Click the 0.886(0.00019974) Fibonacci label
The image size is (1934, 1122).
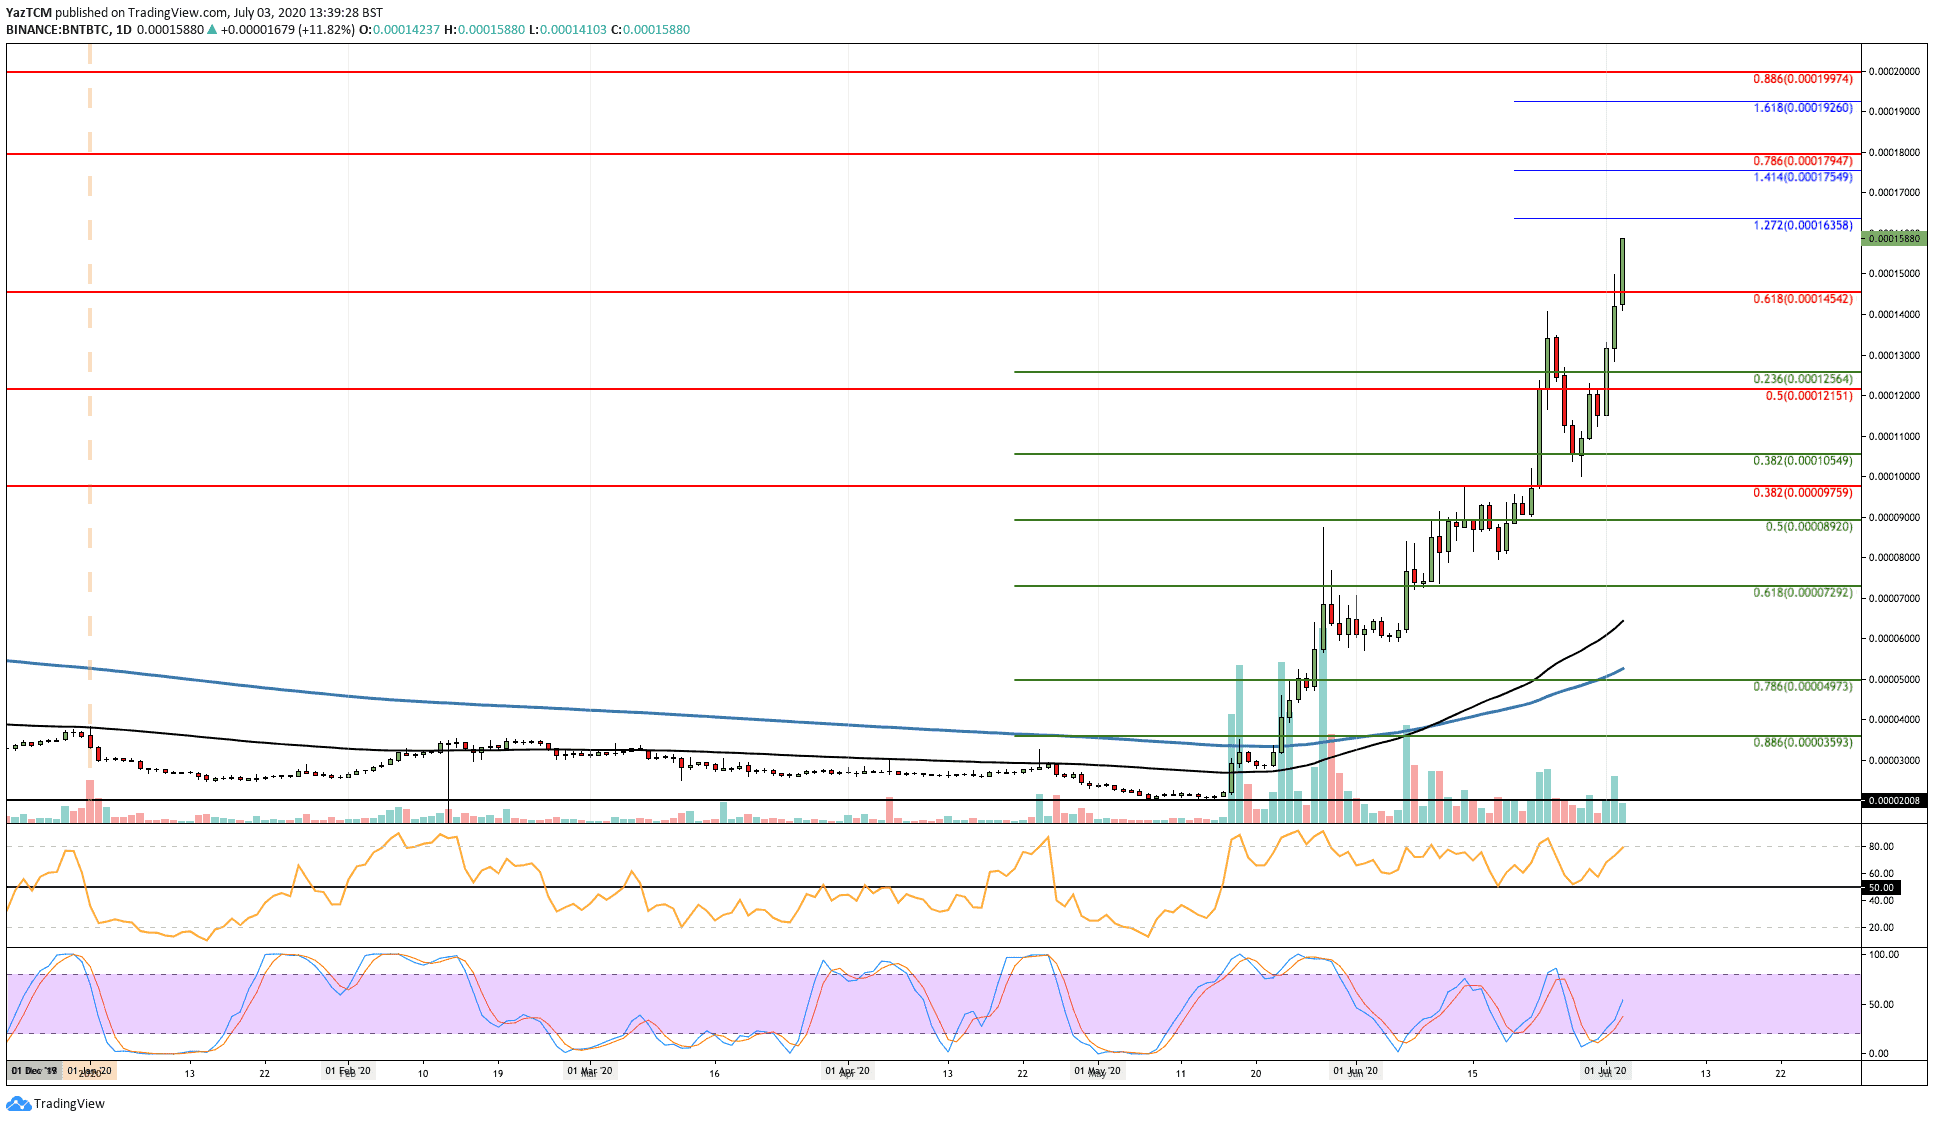(1802, 79)
